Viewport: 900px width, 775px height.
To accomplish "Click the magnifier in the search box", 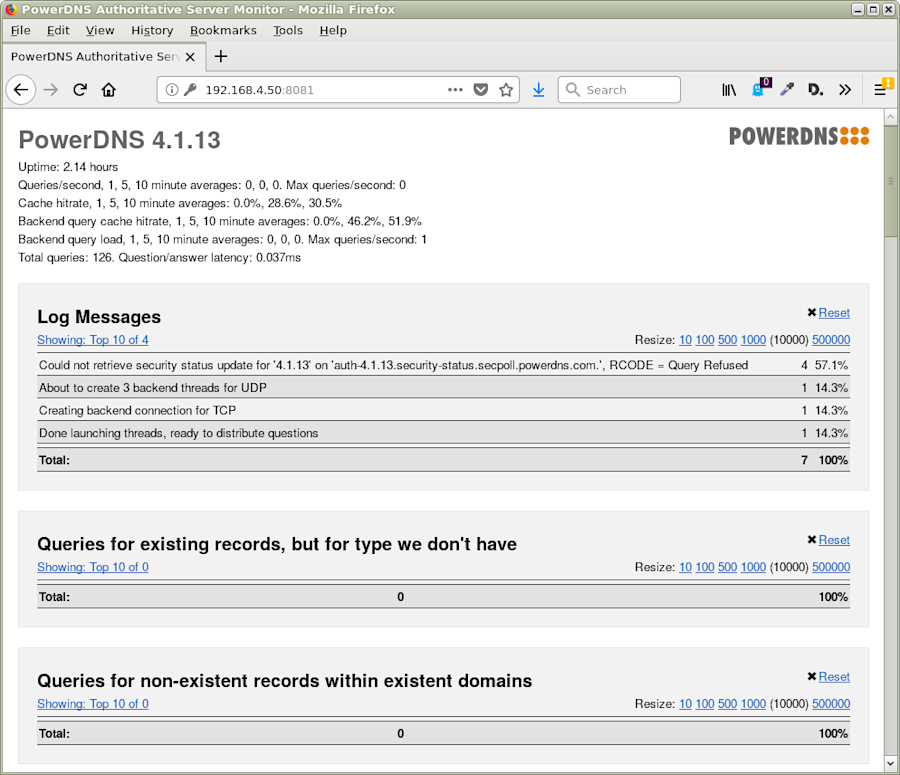I will coord(573,90).
